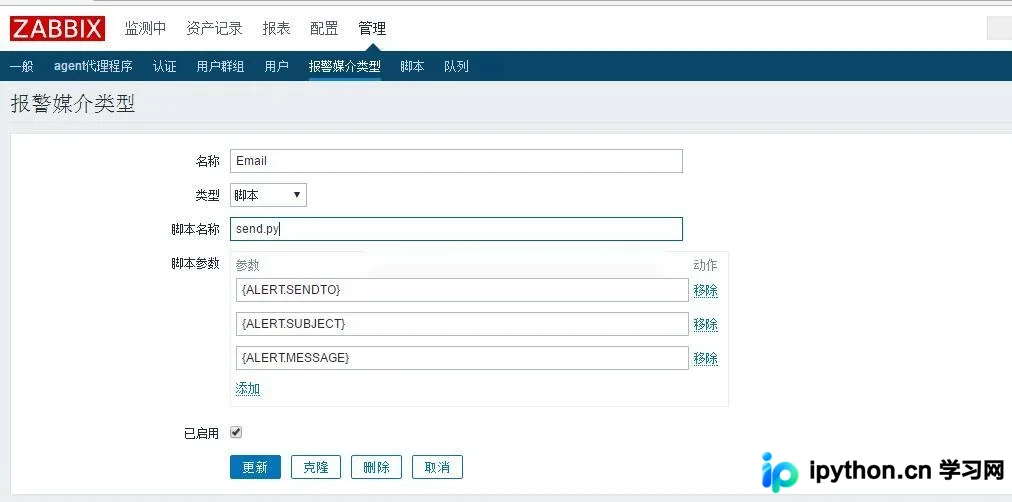Viewport: 1012px width, 502px height.
Task: Go to the 队列 submenu
Action: point(456,66)
